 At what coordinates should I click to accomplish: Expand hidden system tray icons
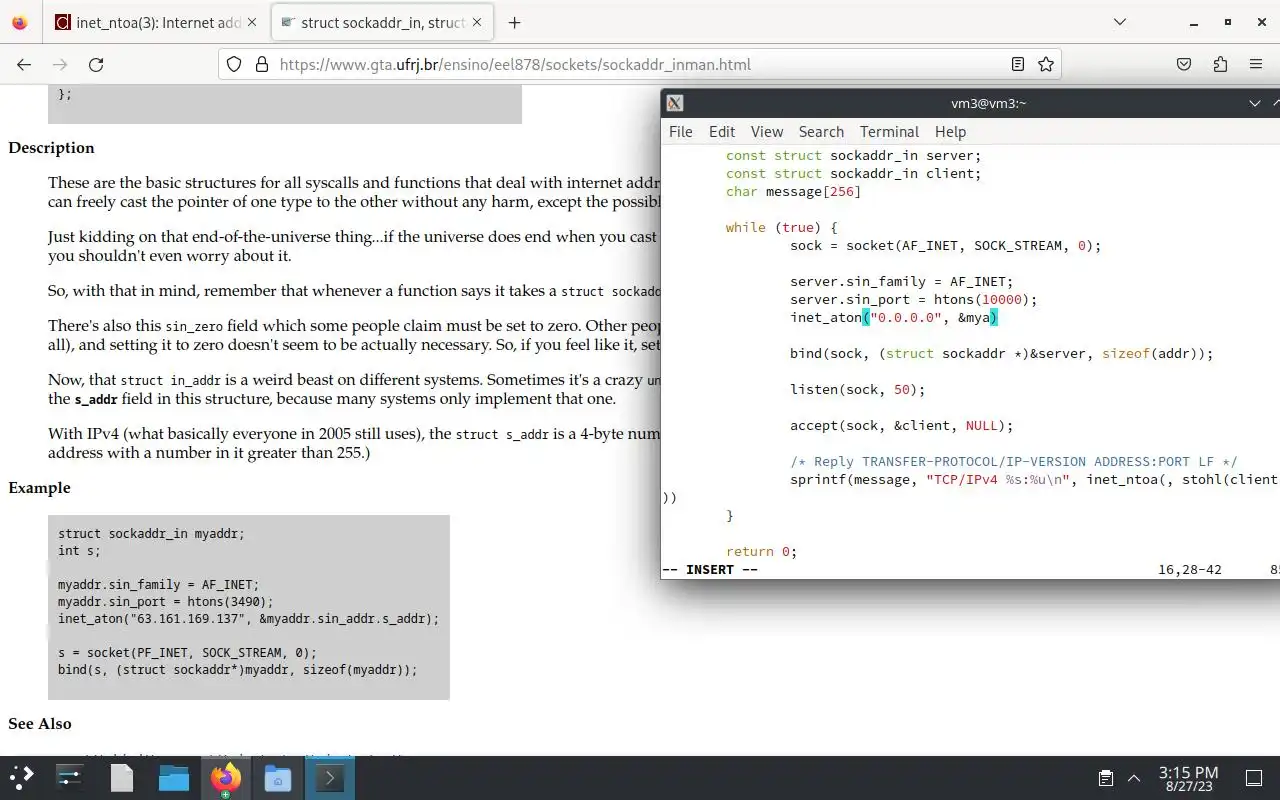click(x=1134, y=778)
